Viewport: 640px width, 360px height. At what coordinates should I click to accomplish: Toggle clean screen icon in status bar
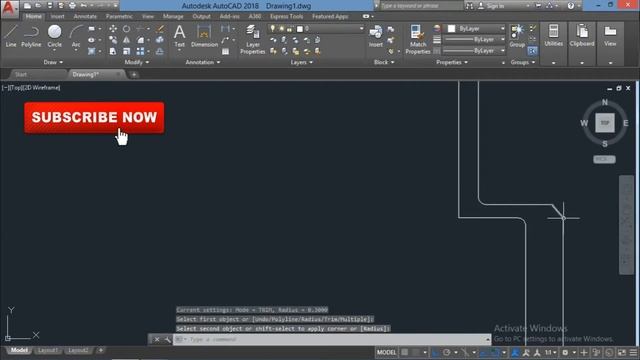pos(622,352)
